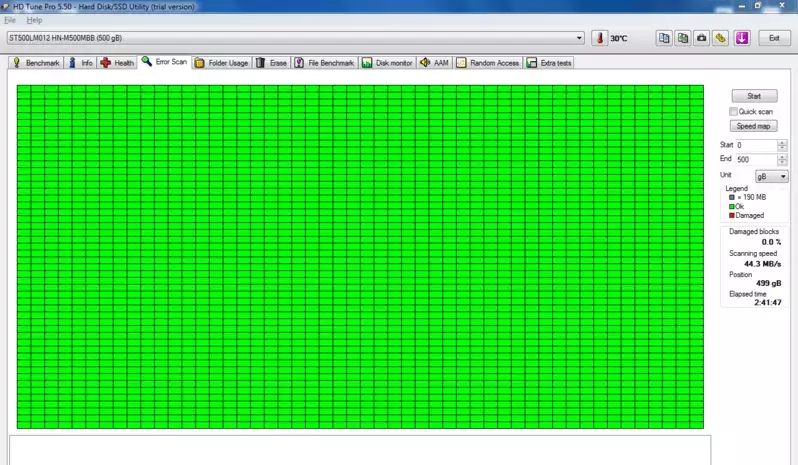Image resolution: width=798 pixels, height=465 pixels.
Task: Click the Random Access tab icon
Action: (461, 63)
